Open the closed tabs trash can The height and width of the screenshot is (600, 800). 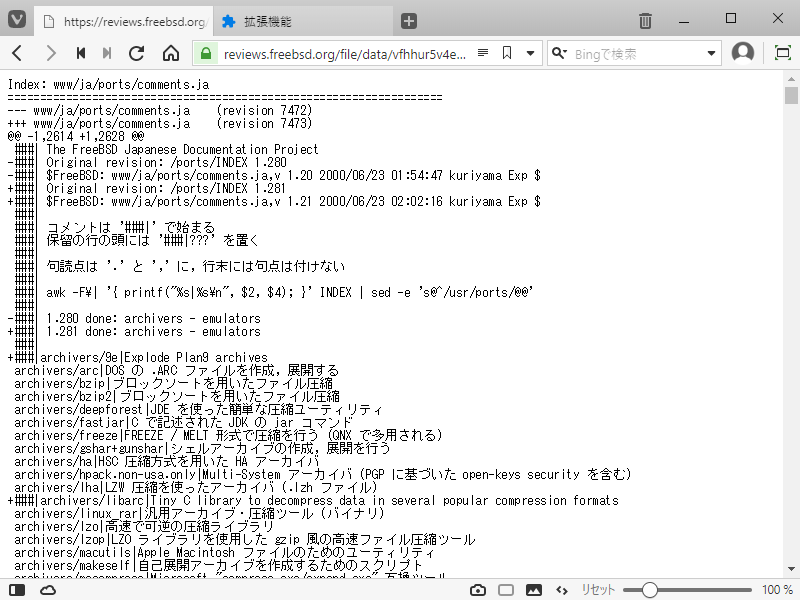click(x=645, y=21)
